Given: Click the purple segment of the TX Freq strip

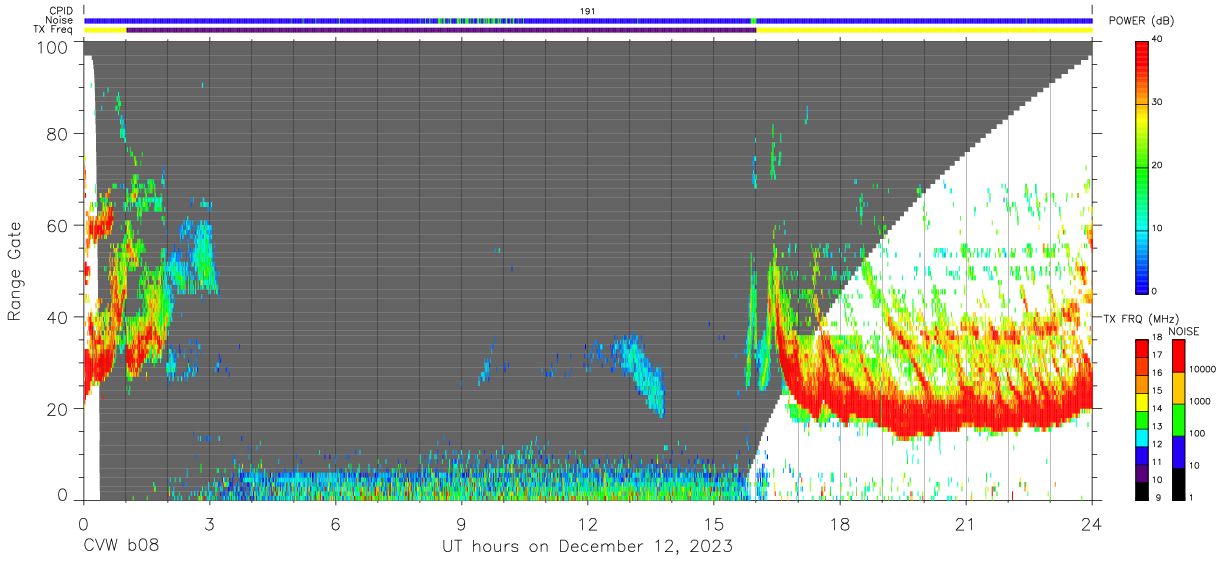Looking at the screenshot, I should tap(441, 30).
